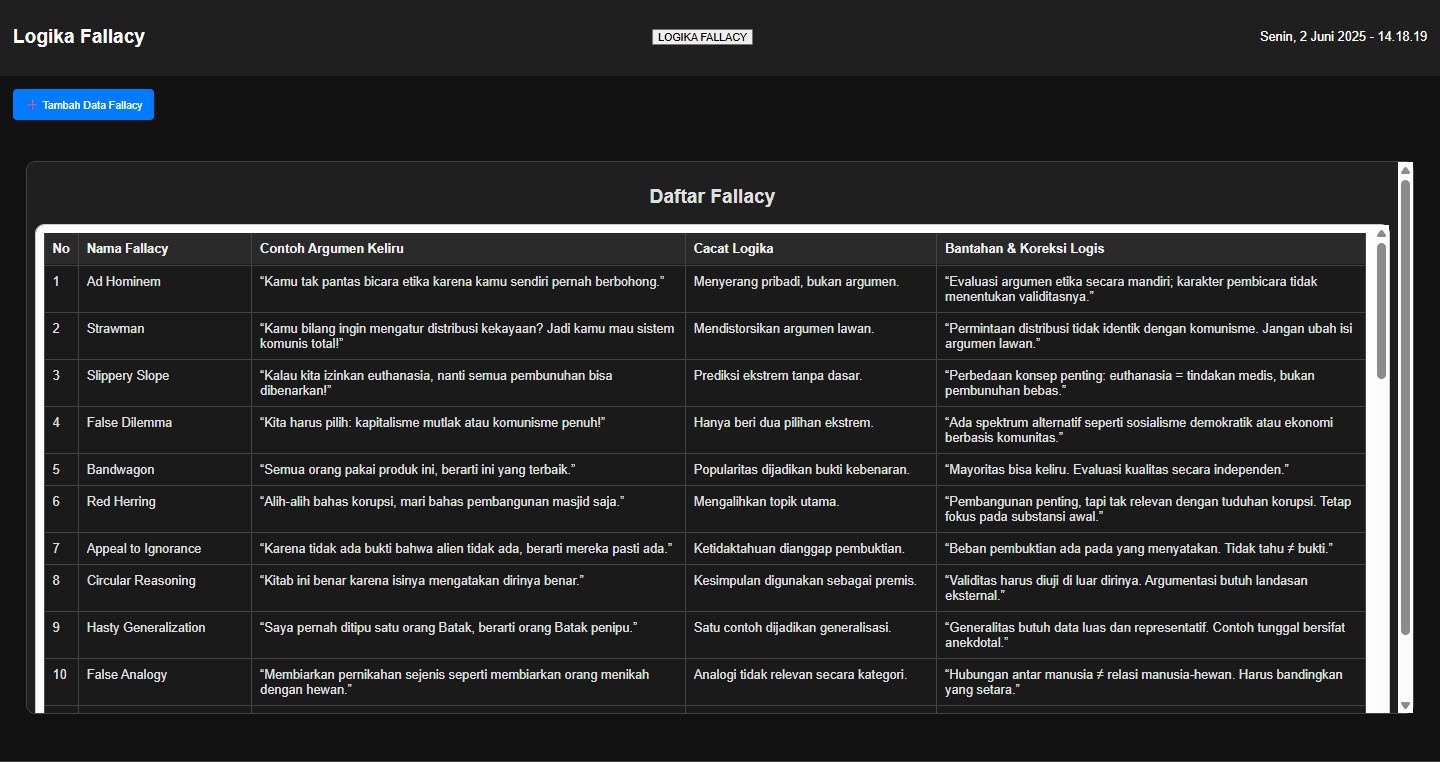1440x762 pixels.
Task: Select the Slippery Slope cell
Action: click(x=165, y=383)
